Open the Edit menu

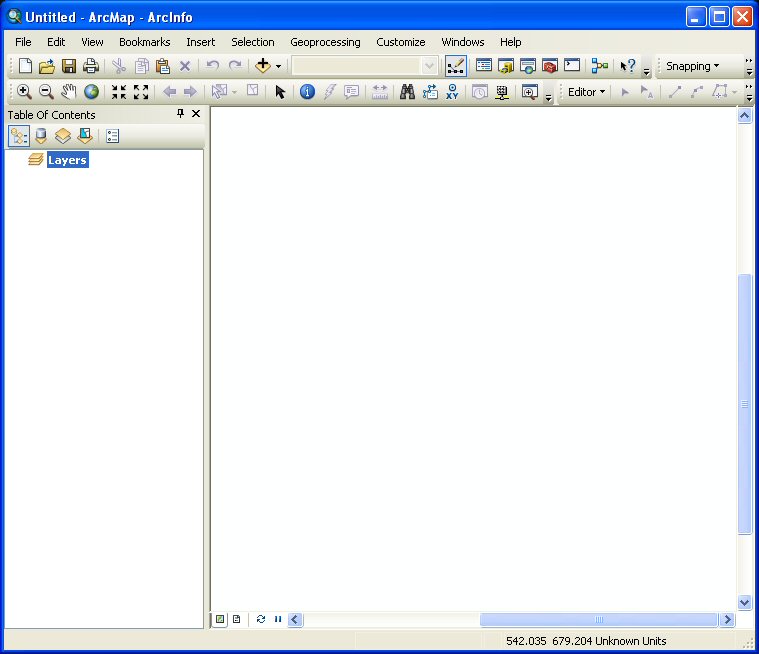pos(56,42)
